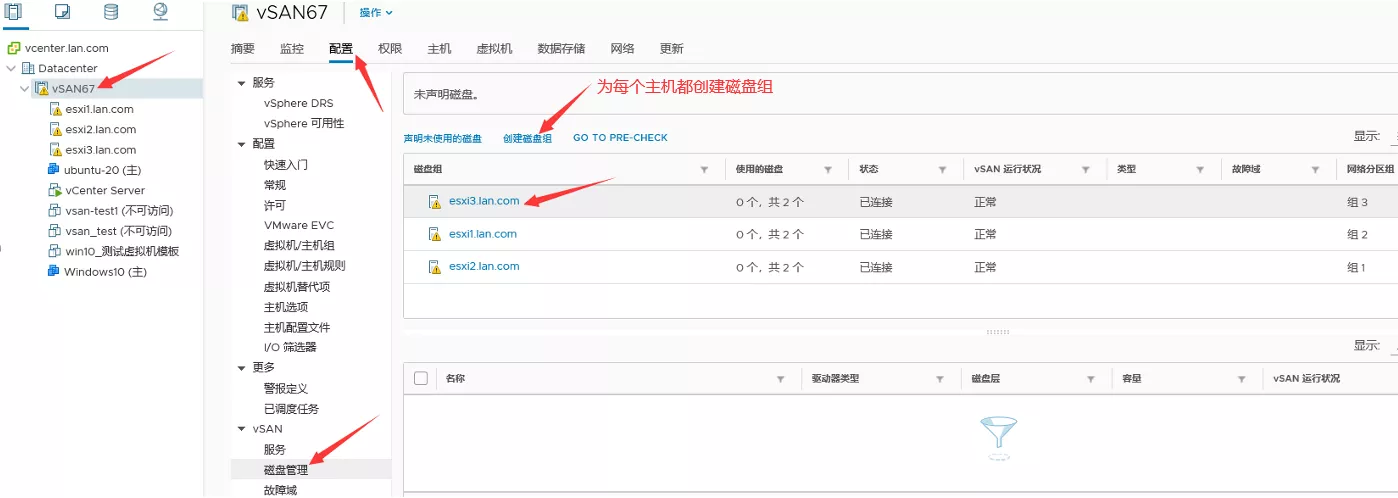
Task: Select 磁盘管理 under vSAN settings
Action: pyautogui.click(x=285, y=470)
